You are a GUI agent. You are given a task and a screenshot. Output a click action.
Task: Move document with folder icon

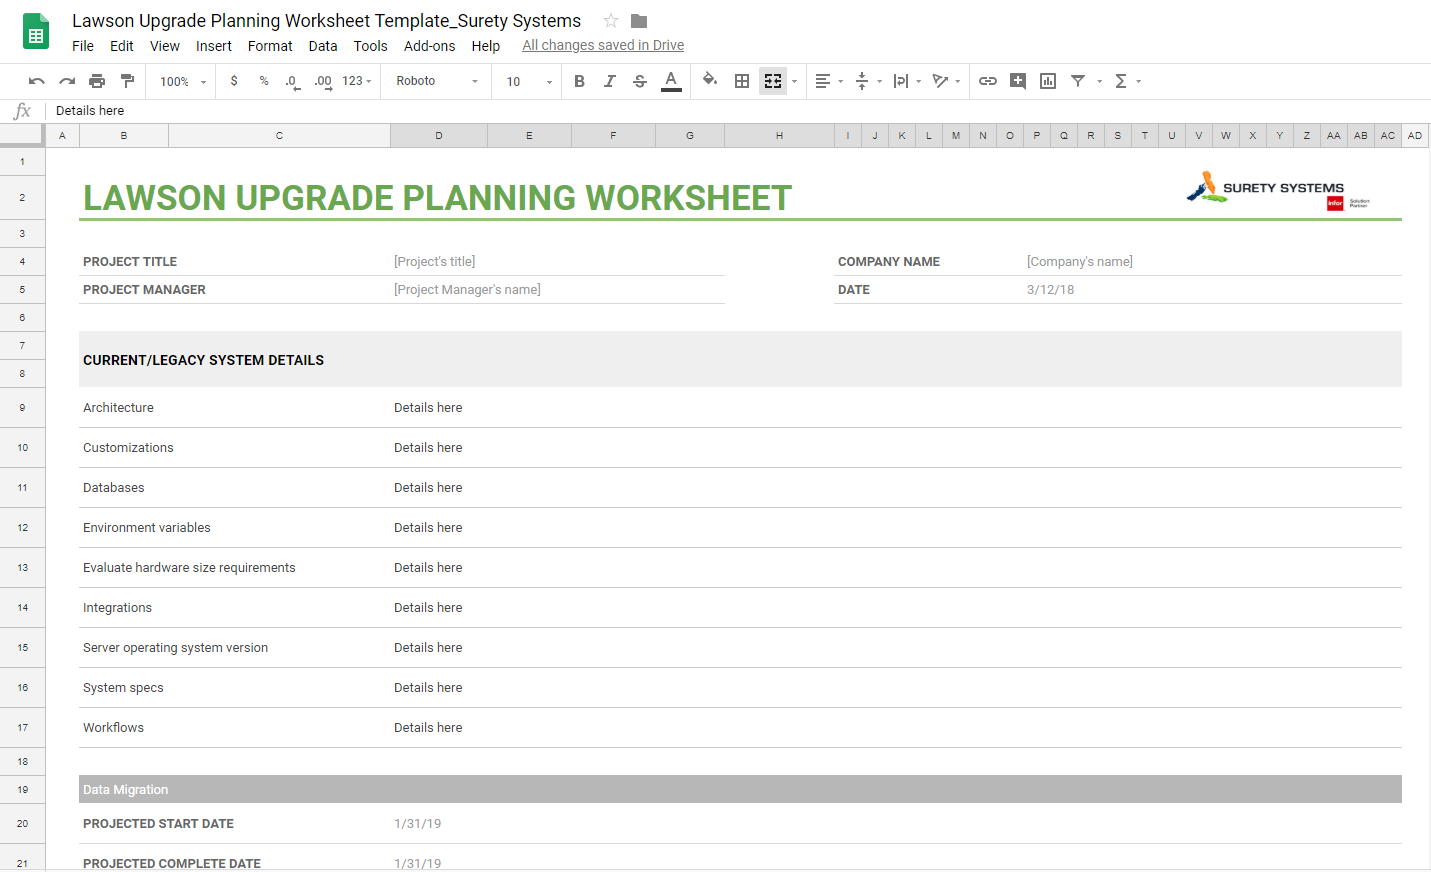(x=639, y=21)
